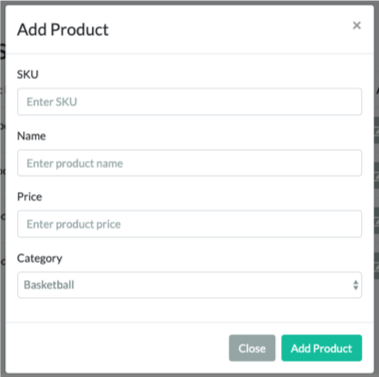Focus the SKU input field
Image resolution: width=379 pixels, height=377 pixels.
tap(189, 102)
